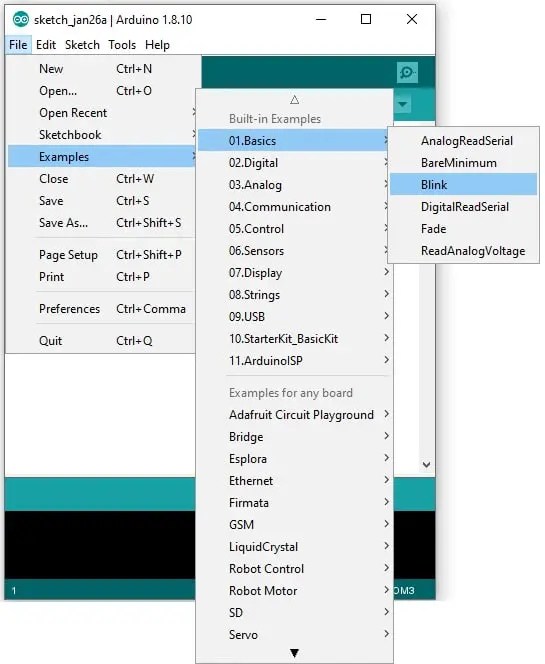
Task: Expand Adafruit Circuit Playground examples
Action: [x=294, y=415]
